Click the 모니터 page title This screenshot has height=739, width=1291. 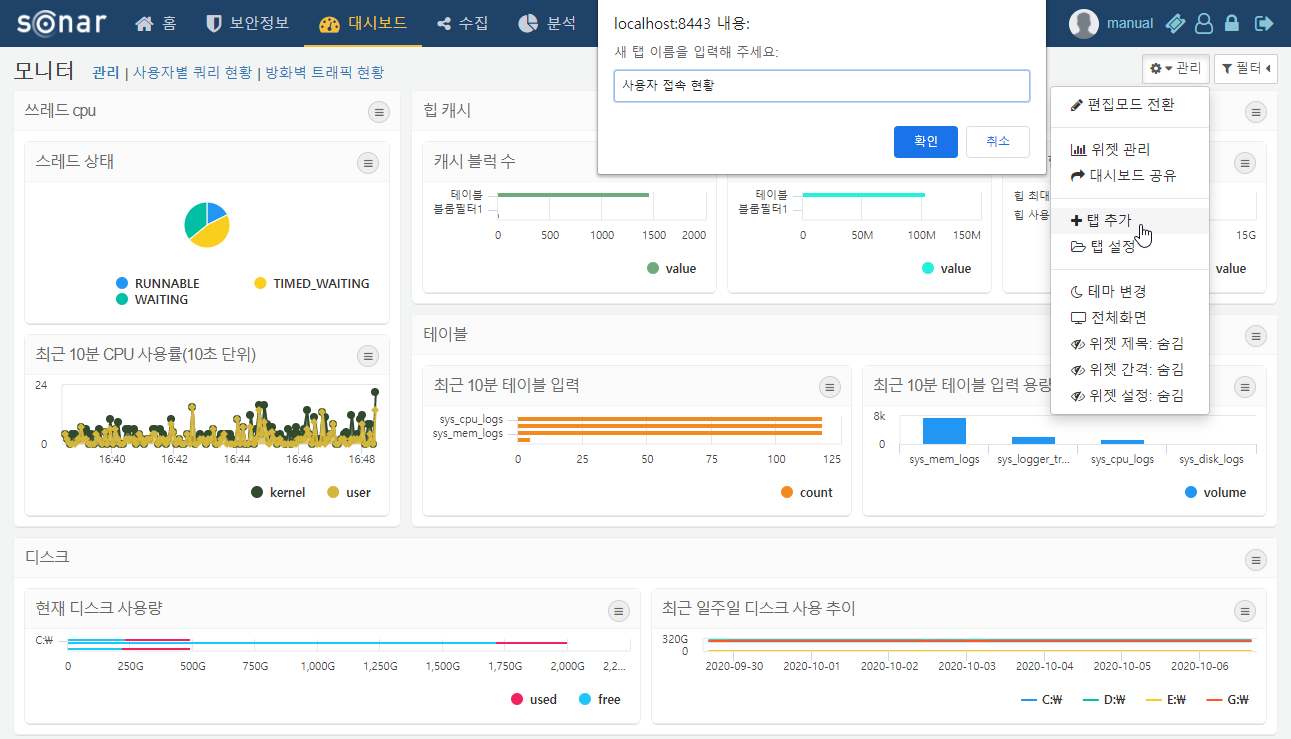click(44, 70)
